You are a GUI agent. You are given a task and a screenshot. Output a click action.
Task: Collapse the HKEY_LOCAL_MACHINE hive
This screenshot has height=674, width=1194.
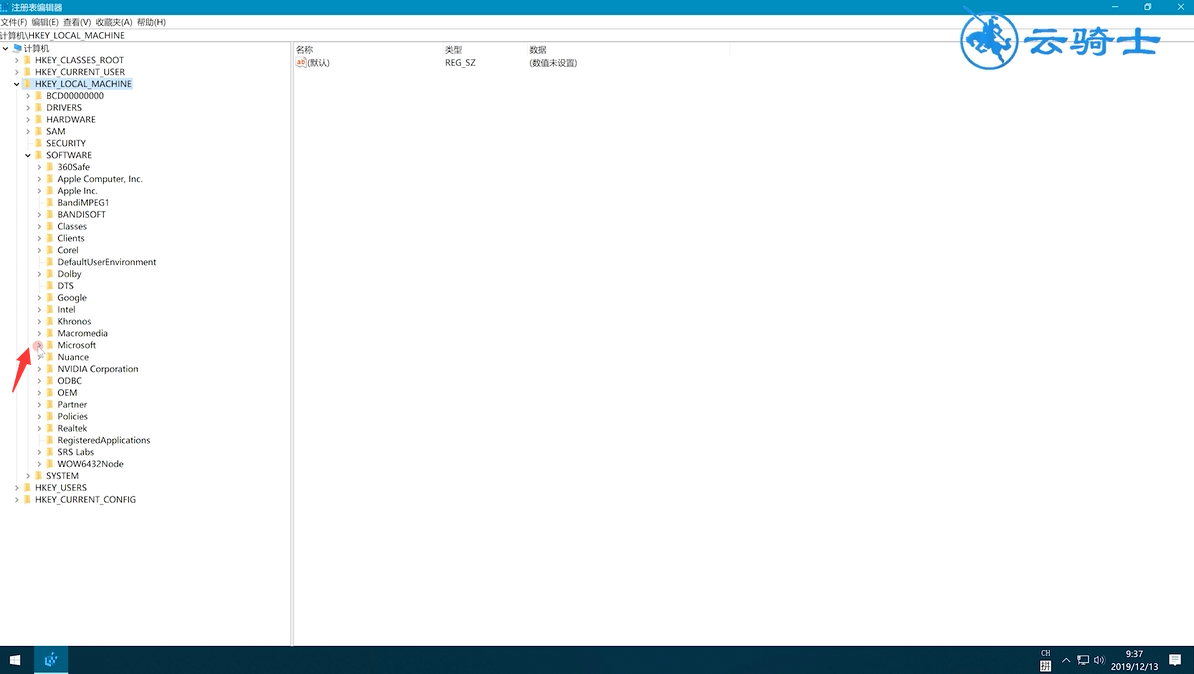pyautogui.click(x=17, y=84)
